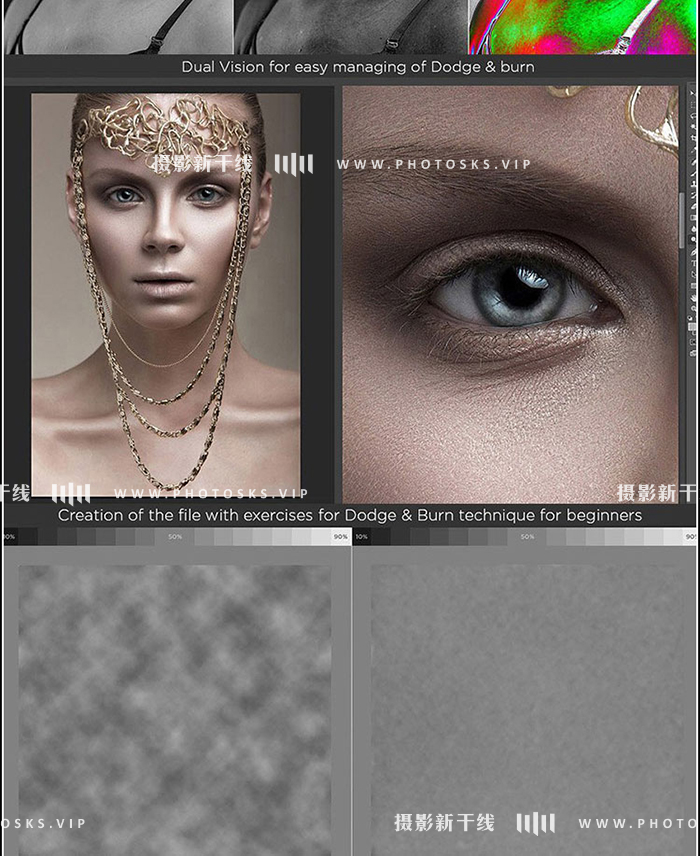The width and height of the screenshot is (700, 856).
Task: Pick the 10% swatch in right strip
Action: 362,537
